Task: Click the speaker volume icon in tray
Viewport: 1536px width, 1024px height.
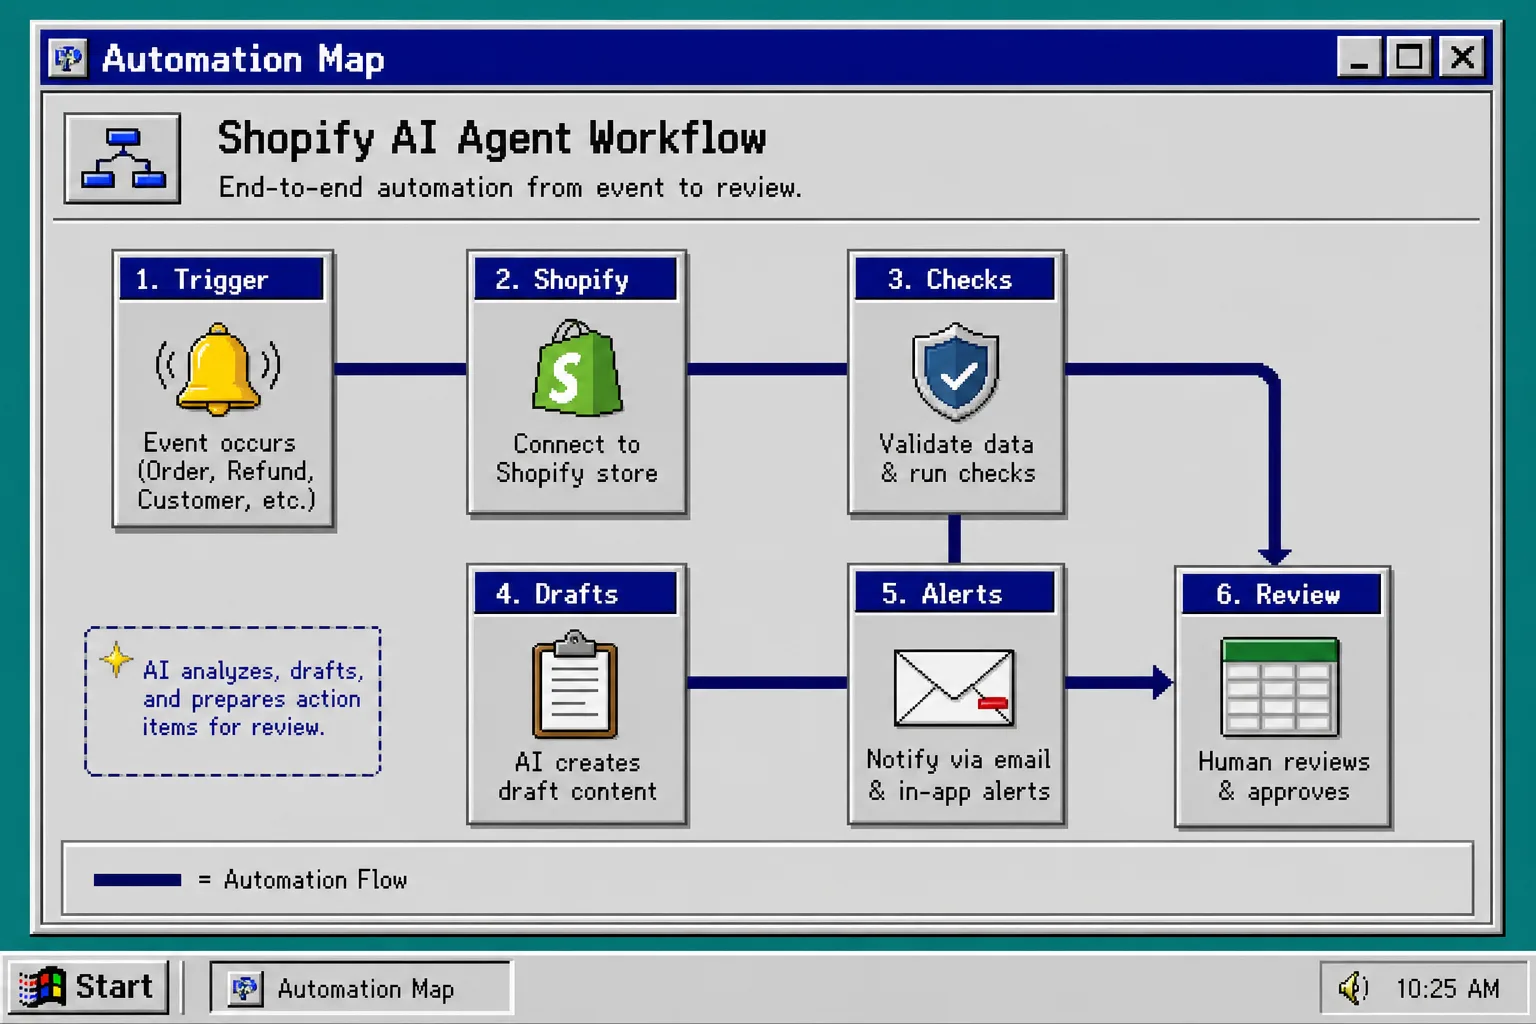Action: click(1352, 988)
